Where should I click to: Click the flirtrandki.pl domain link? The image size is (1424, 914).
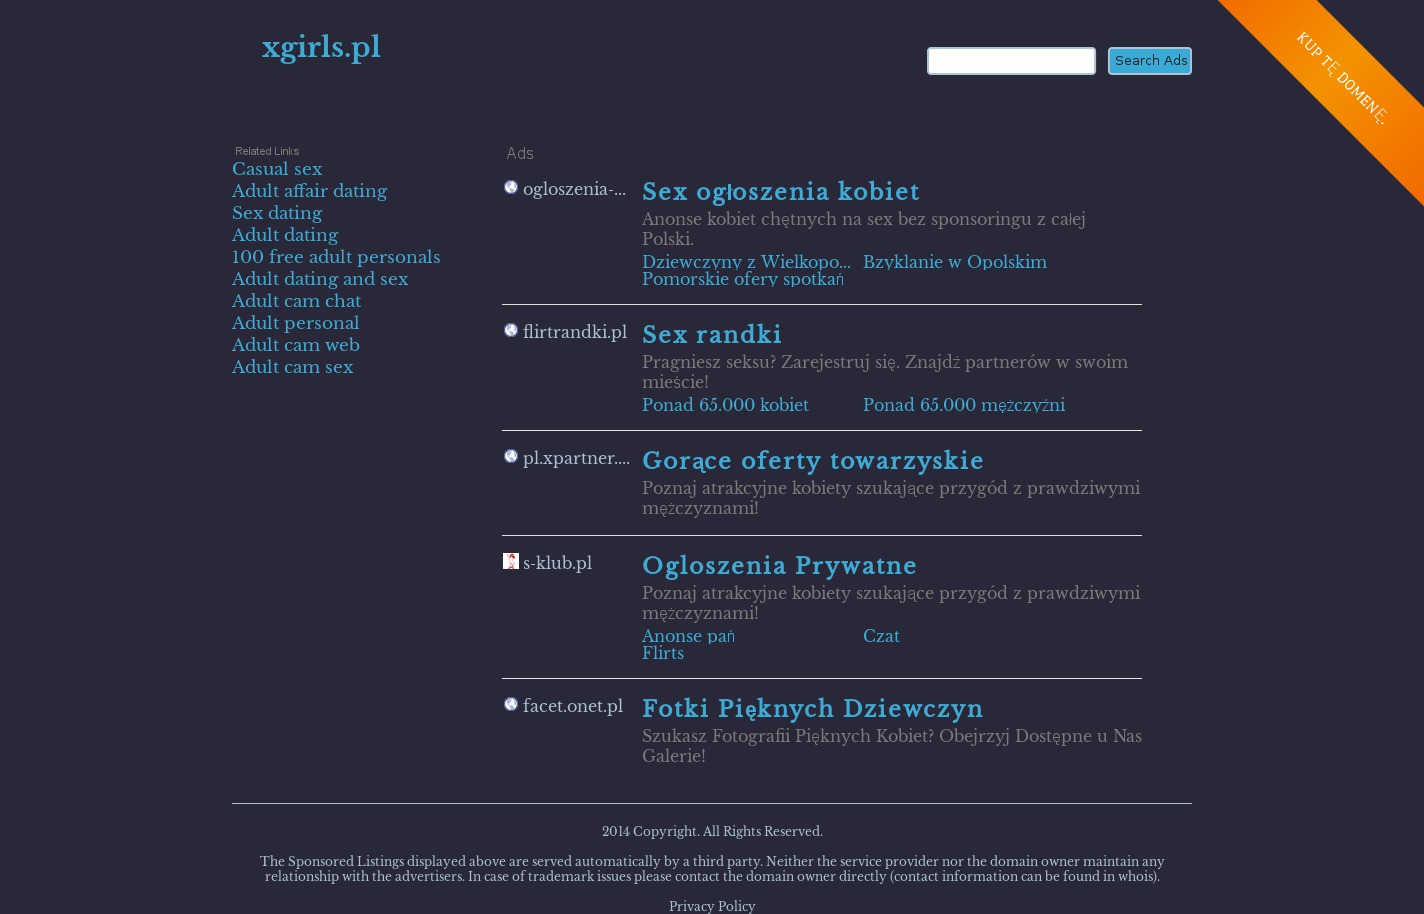[575, 332]
